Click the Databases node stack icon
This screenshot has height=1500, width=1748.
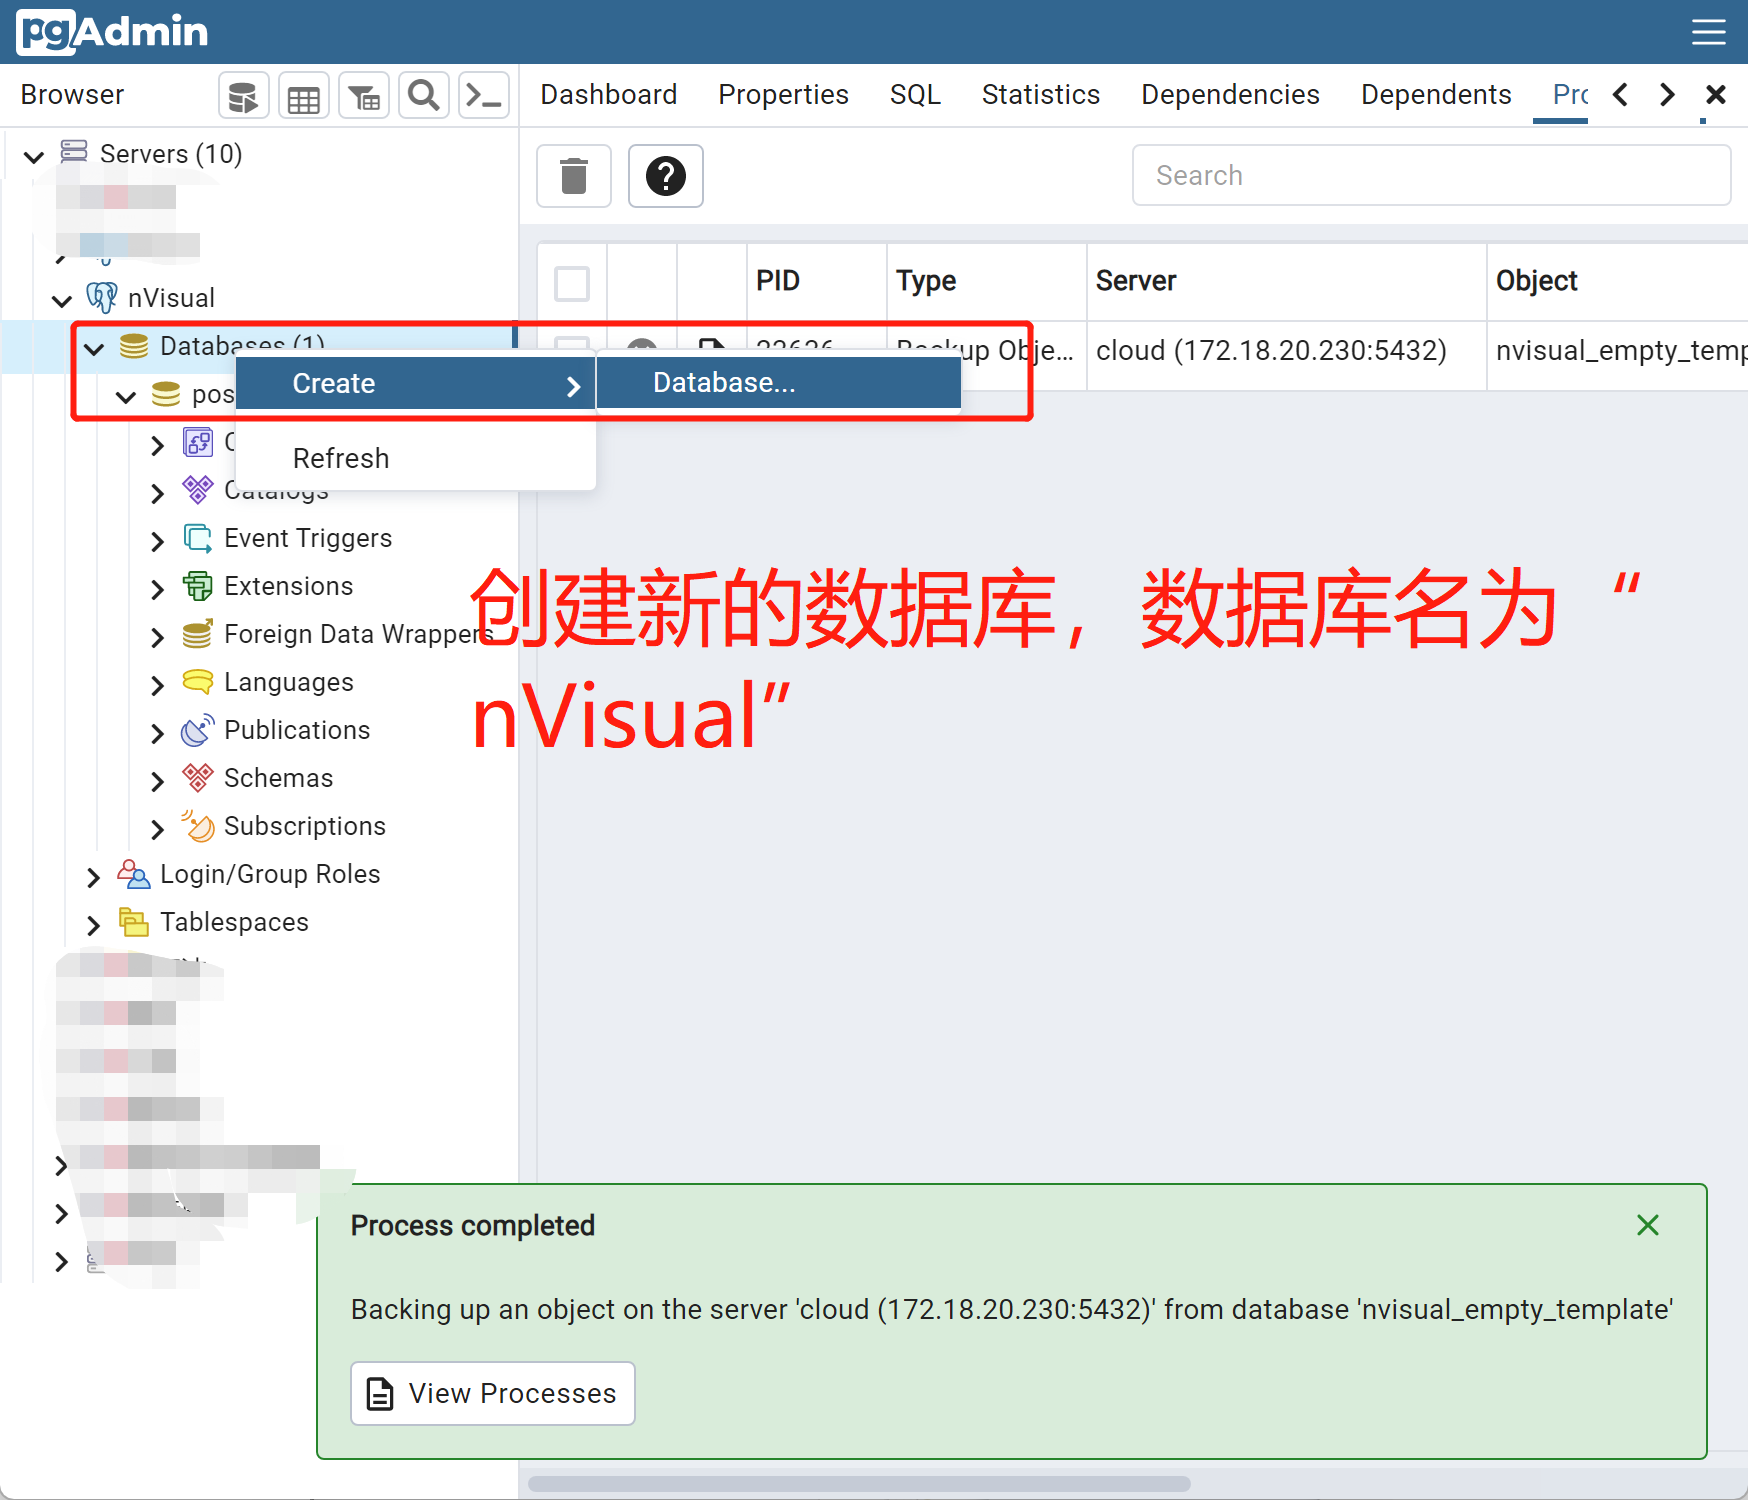(134, 346)
